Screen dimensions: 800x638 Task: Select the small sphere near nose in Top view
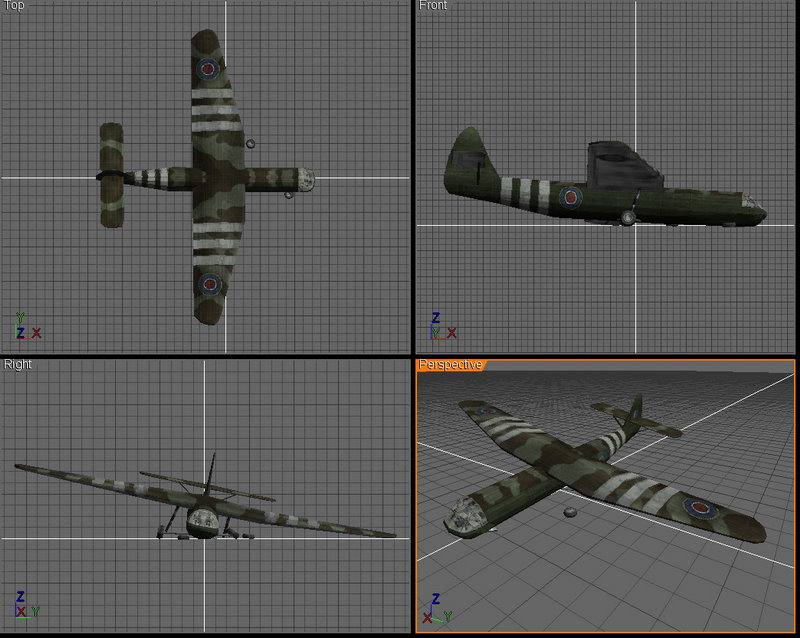click(289, 194)
